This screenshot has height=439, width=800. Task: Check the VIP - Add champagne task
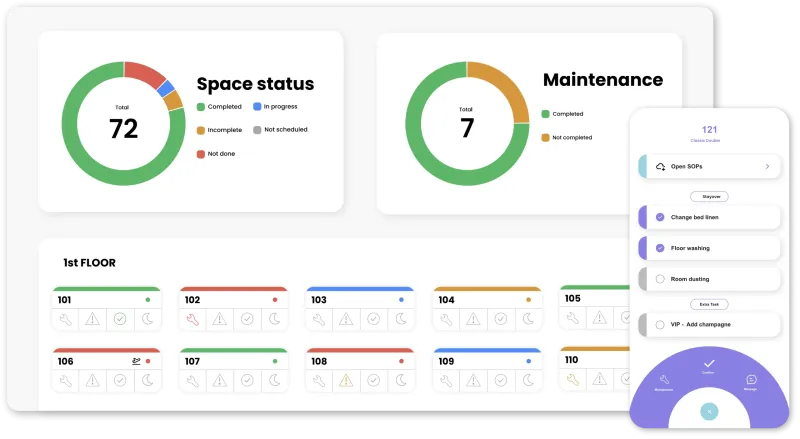660,325
